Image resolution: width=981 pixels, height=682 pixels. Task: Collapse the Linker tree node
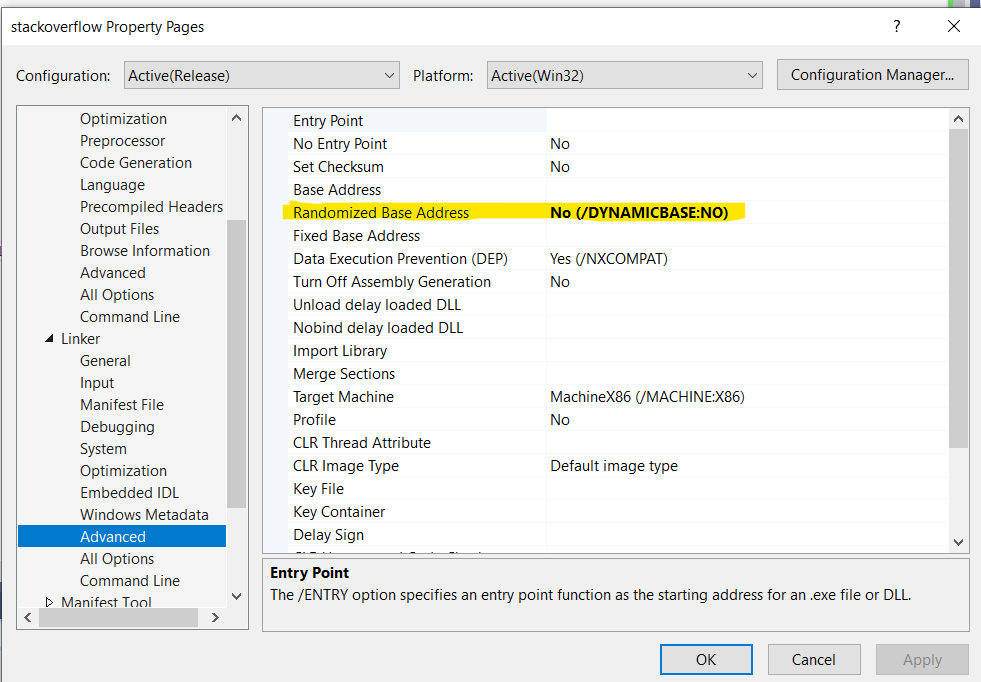[51, 339]
